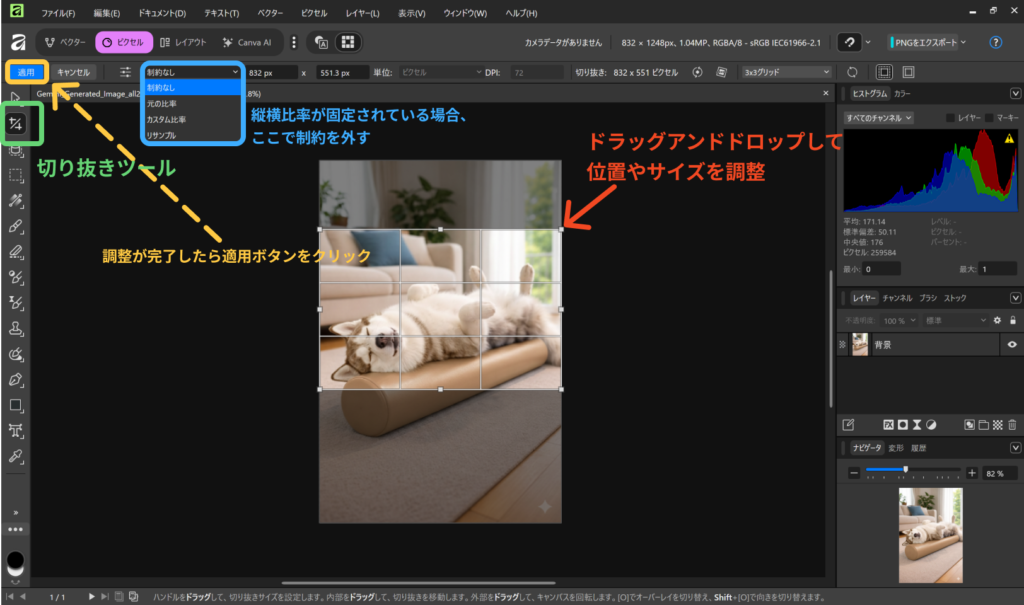The width and height of the screenshot is (1024, 605).
Task: Enable the マーキー checkbox in histogram panel
Action: [x=988, y=118]
